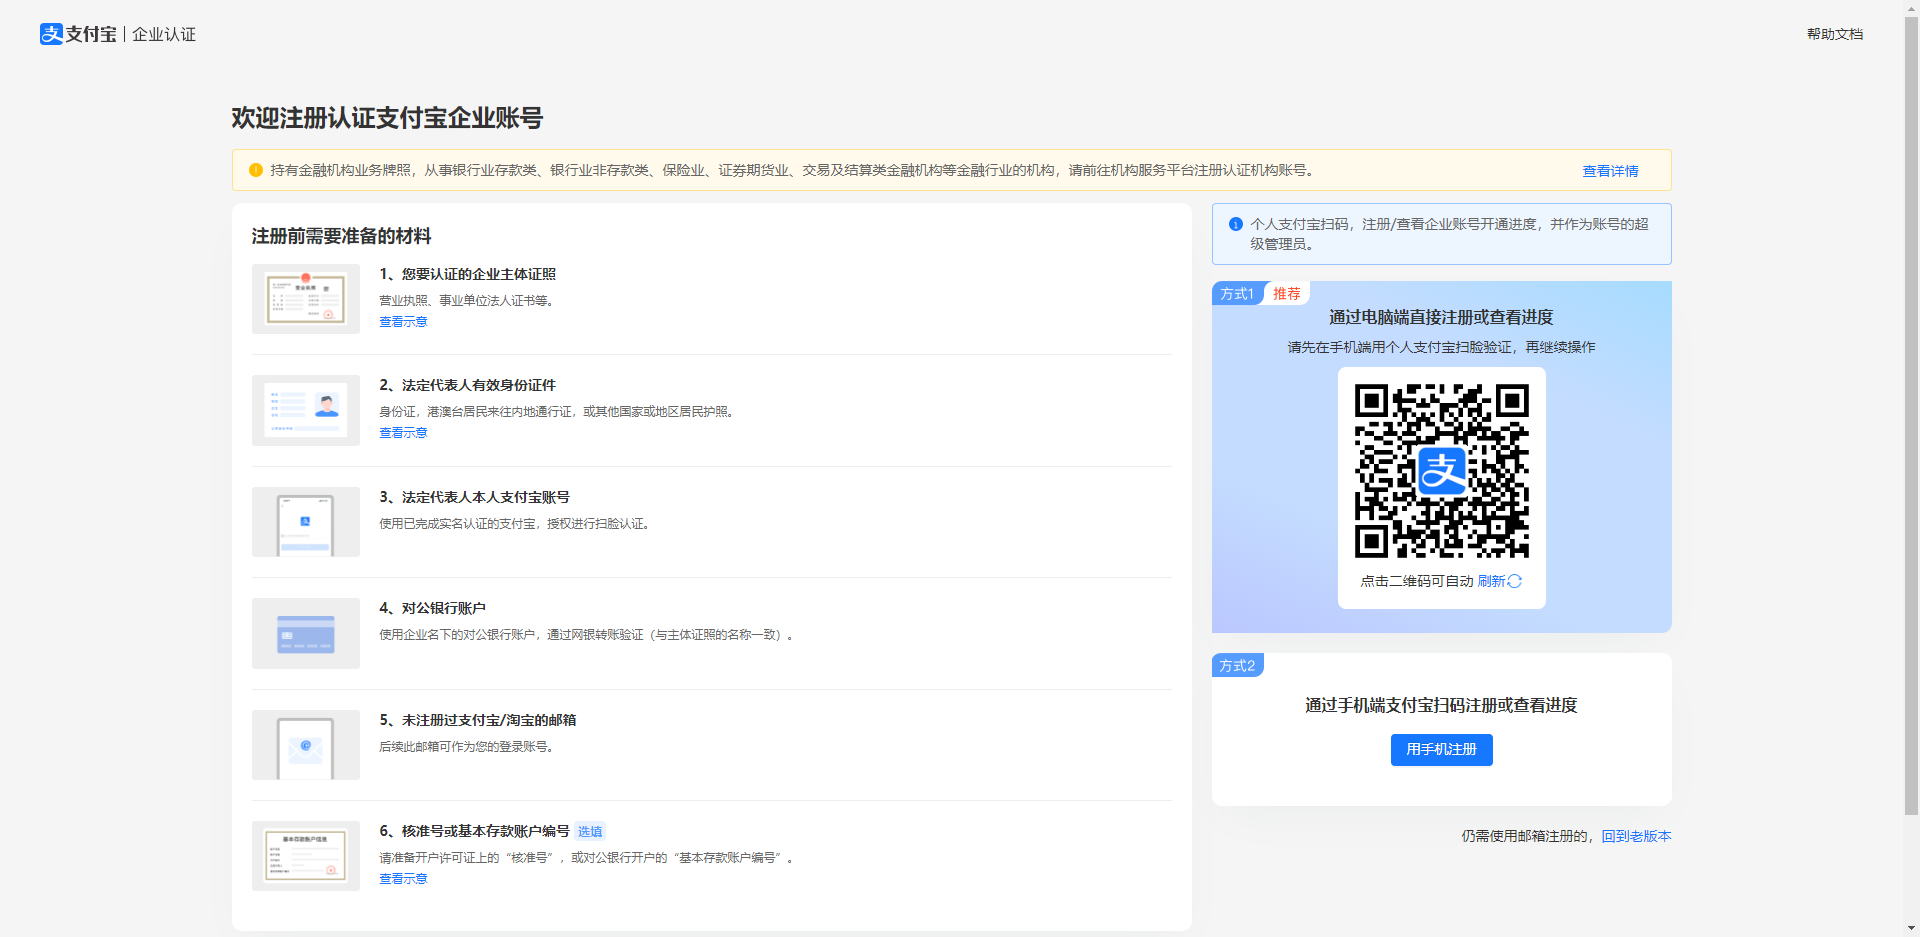The height and width of the screenshot is (937, 1920).
Task: Click 查看详情 in the notice banner
Action: coord(1610,170)
